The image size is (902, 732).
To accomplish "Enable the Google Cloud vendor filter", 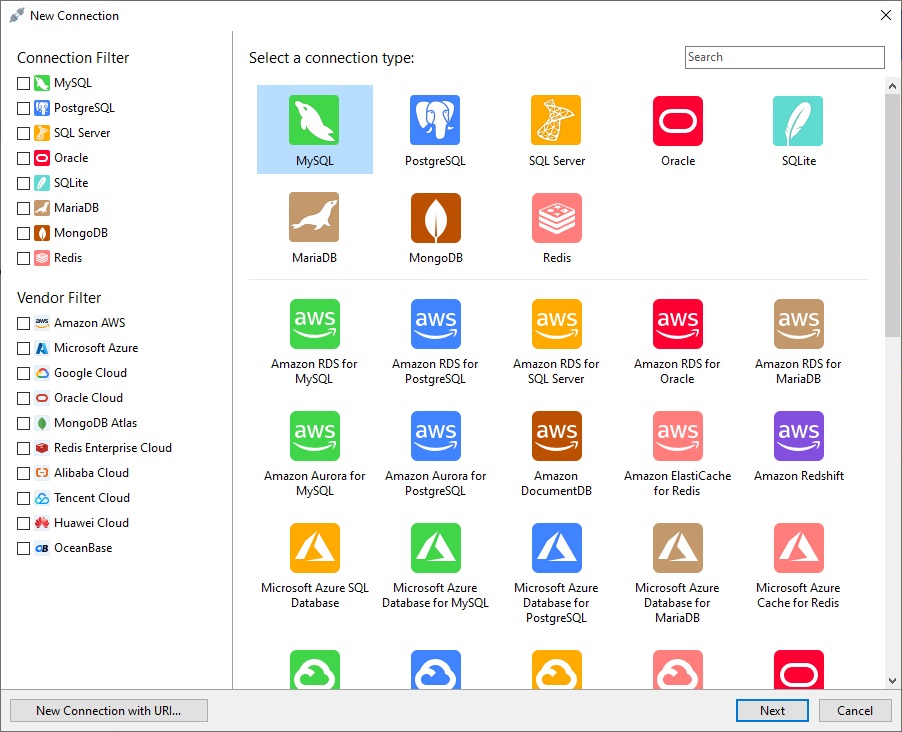I will point(24,373).
